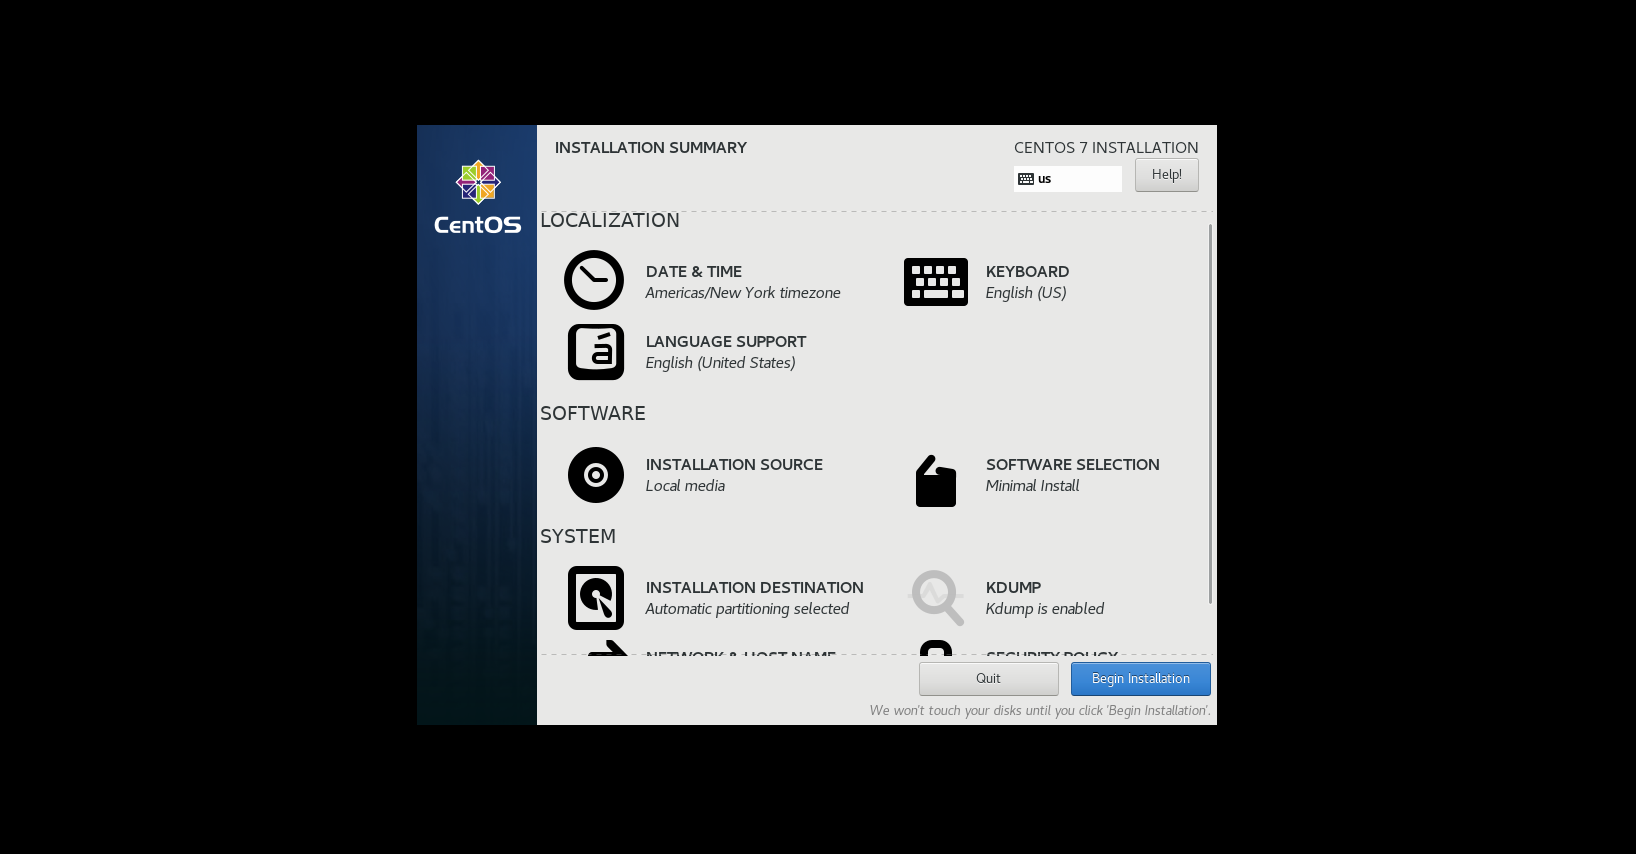Click 'English (United States)' language text
This screenshot has width=1636, height=854.
721,363
